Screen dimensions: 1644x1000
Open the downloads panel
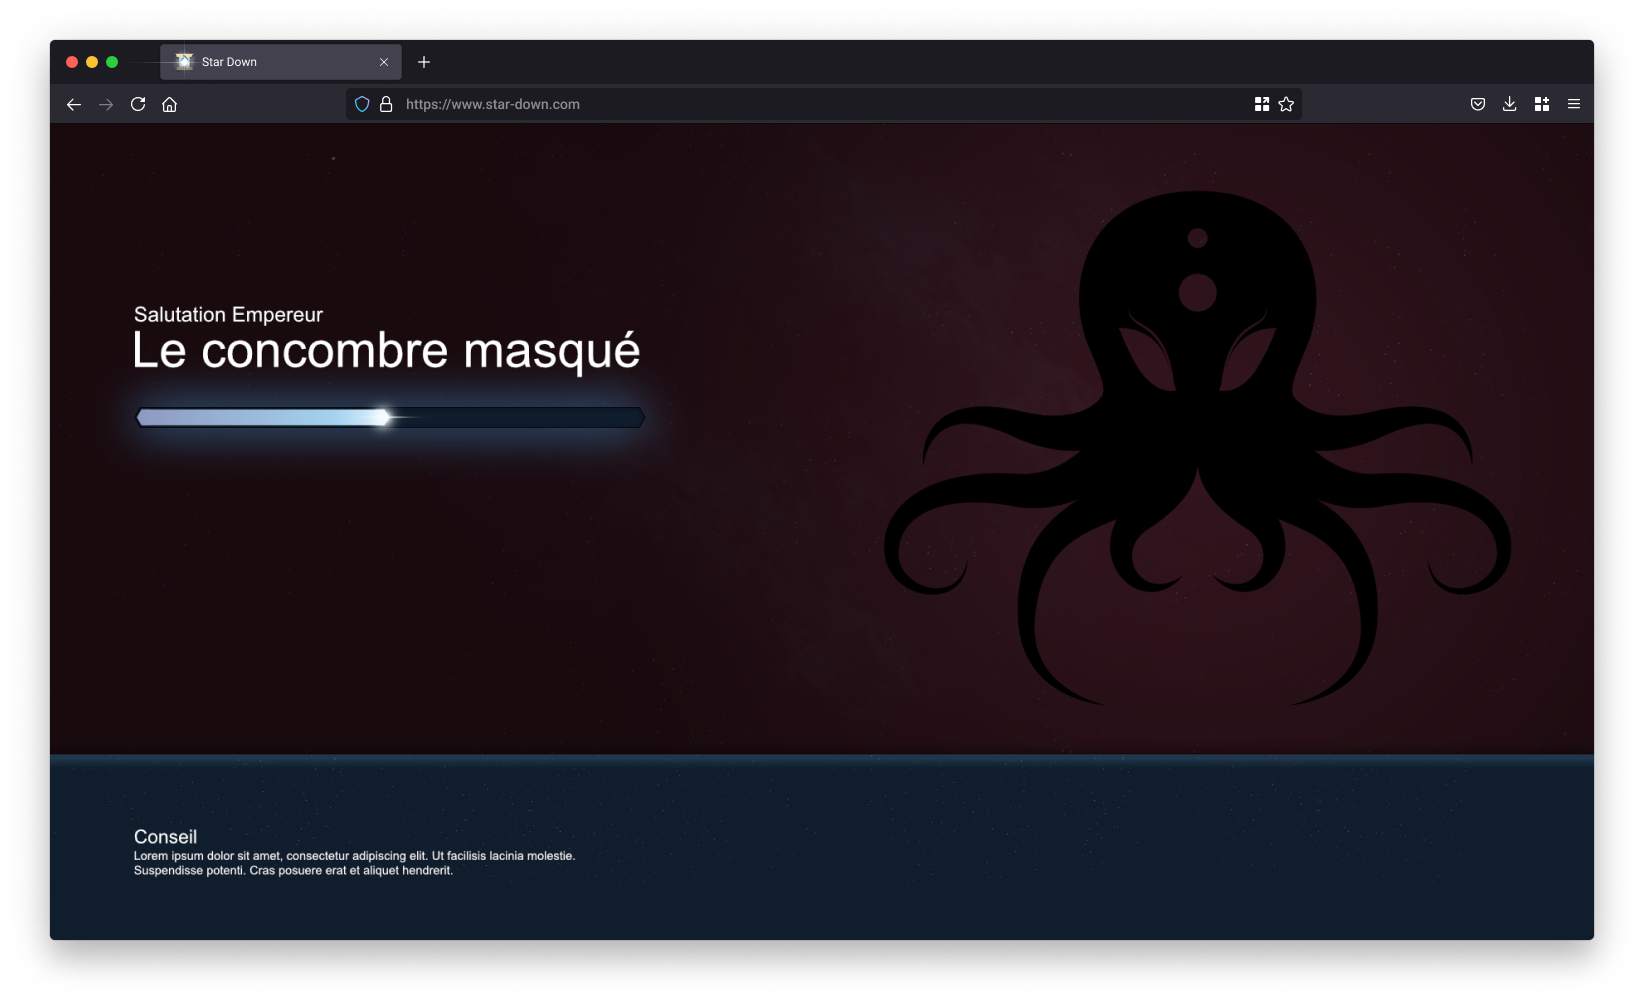pyautogui.click(x=1510, y=104)
